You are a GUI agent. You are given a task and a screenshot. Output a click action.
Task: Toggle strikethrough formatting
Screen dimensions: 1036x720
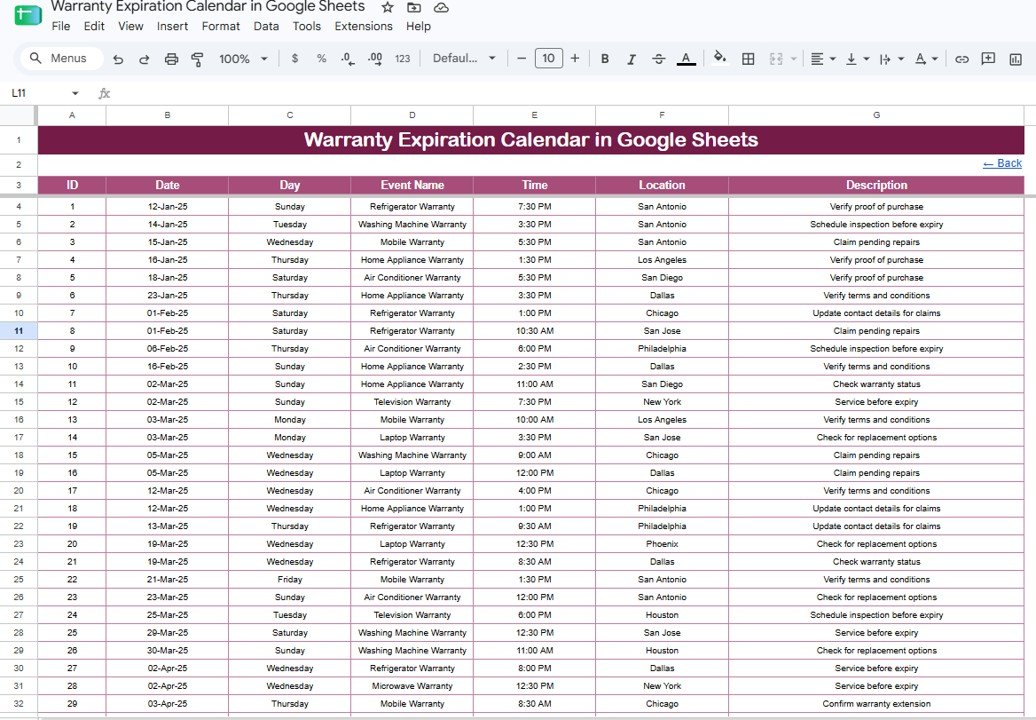[x=658, y=59]
